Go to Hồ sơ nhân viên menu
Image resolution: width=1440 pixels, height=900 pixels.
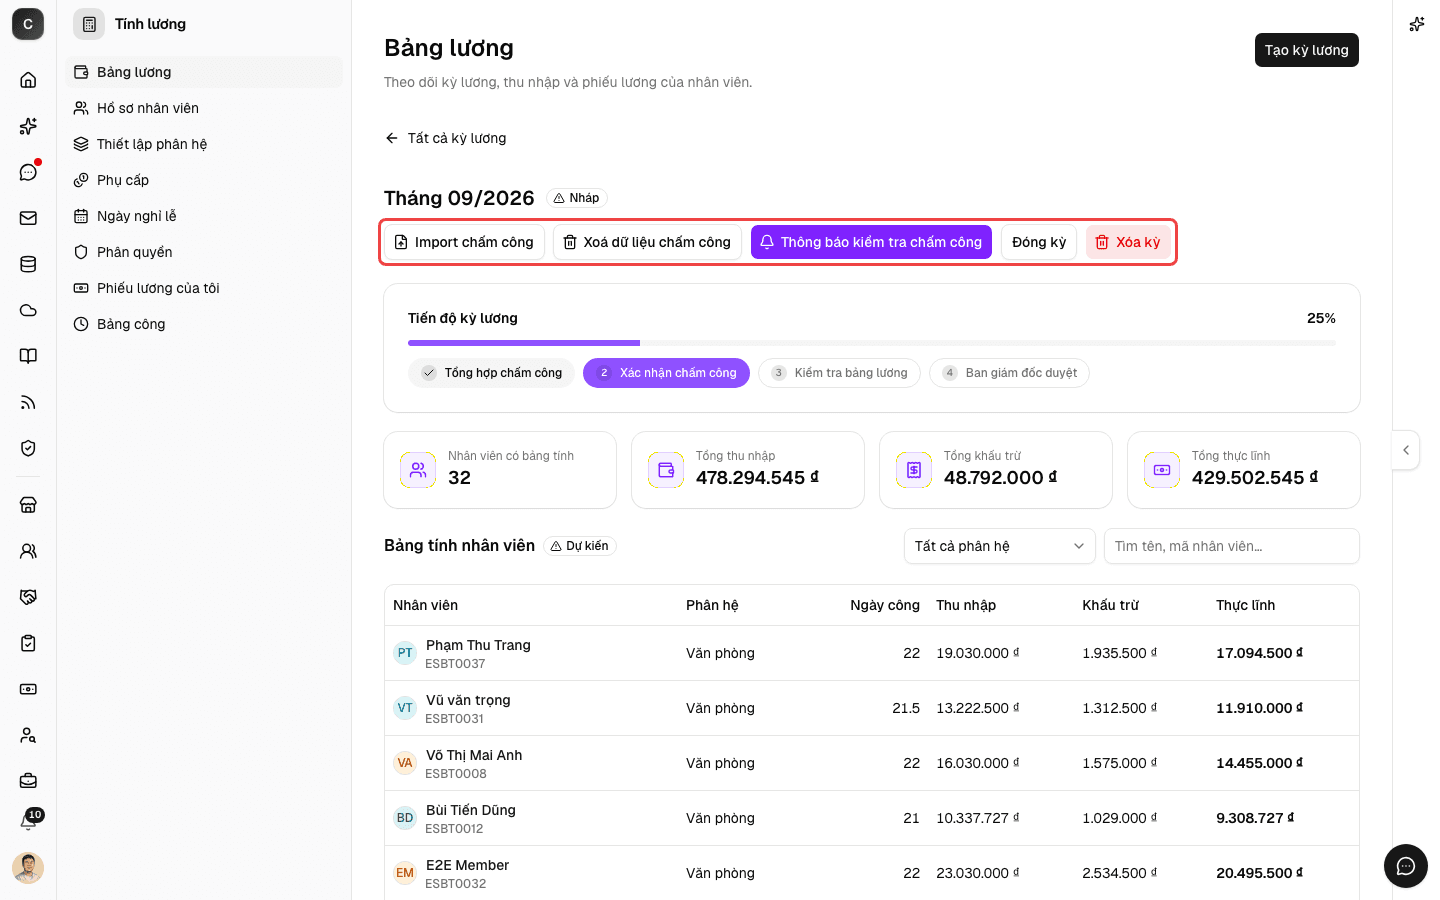[x=204, y=108]
